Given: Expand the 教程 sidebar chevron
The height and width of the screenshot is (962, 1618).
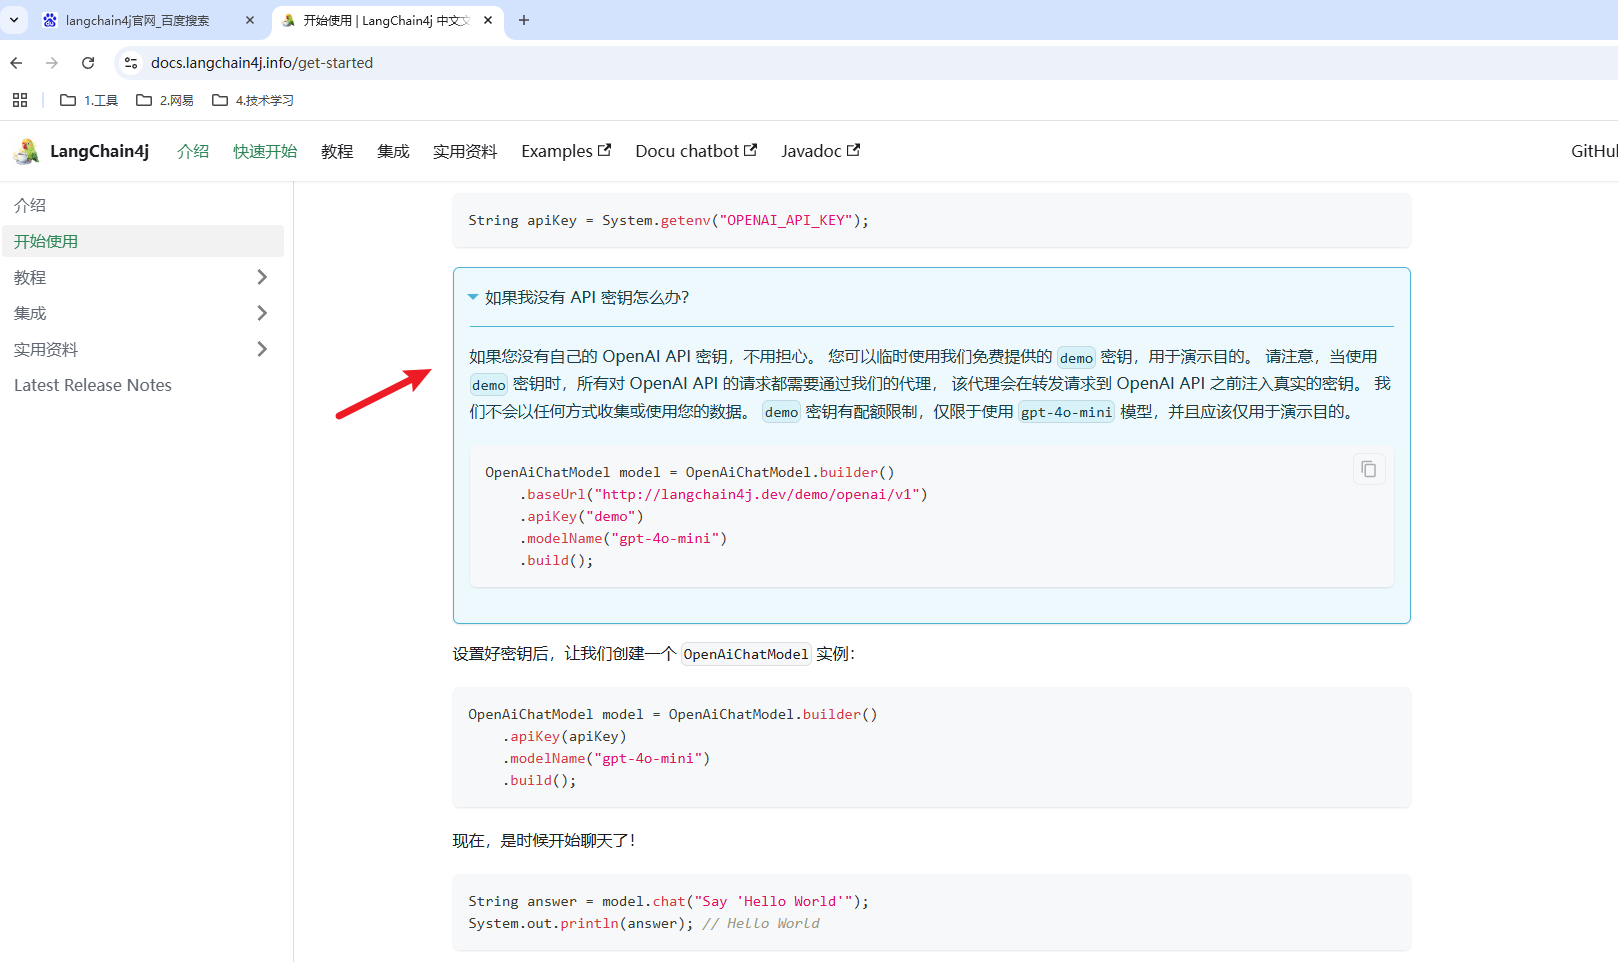Looking at the screenshot, I should point(262,277).
